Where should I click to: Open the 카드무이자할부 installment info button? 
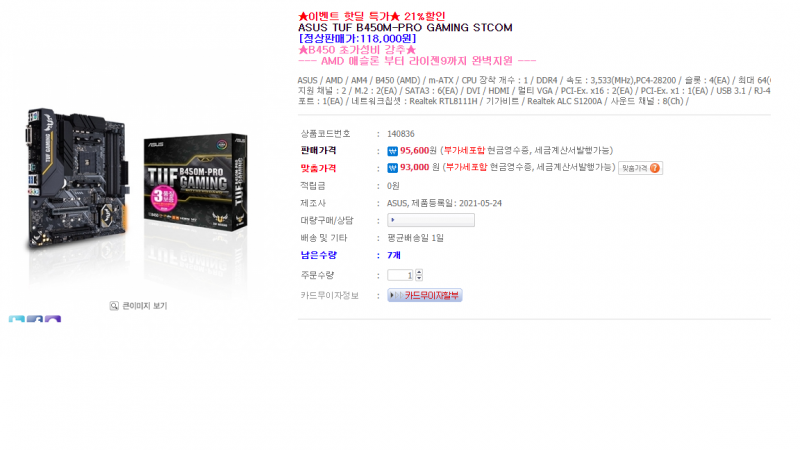click(x=424, y=295)
